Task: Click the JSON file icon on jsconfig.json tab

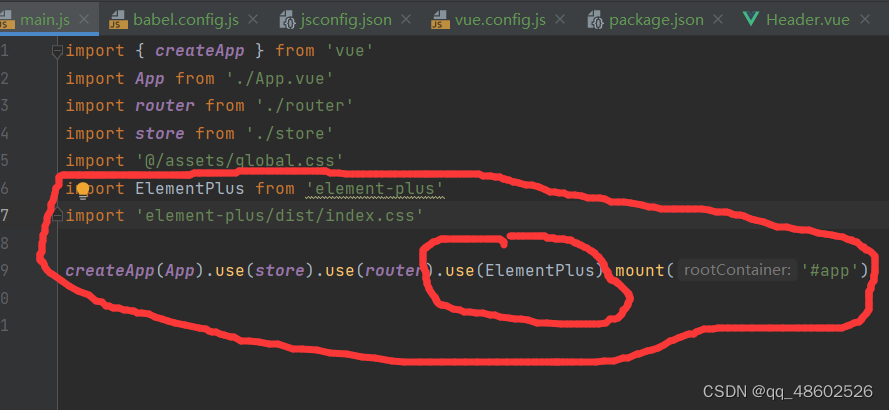Action: (289, 20)
